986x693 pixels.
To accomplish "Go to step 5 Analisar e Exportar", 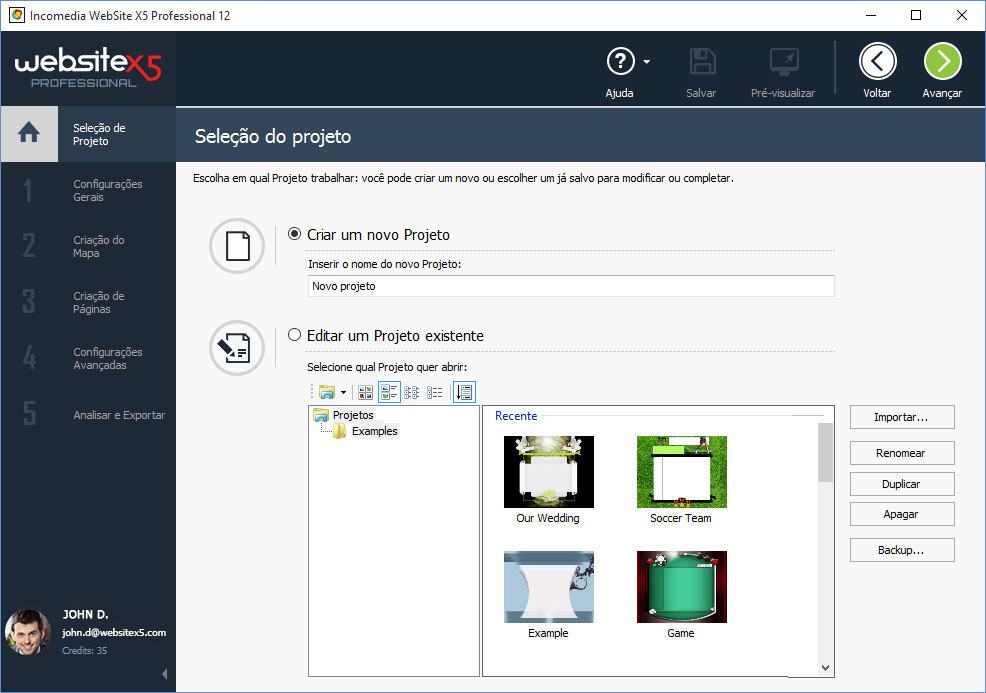I will (89, 414).
